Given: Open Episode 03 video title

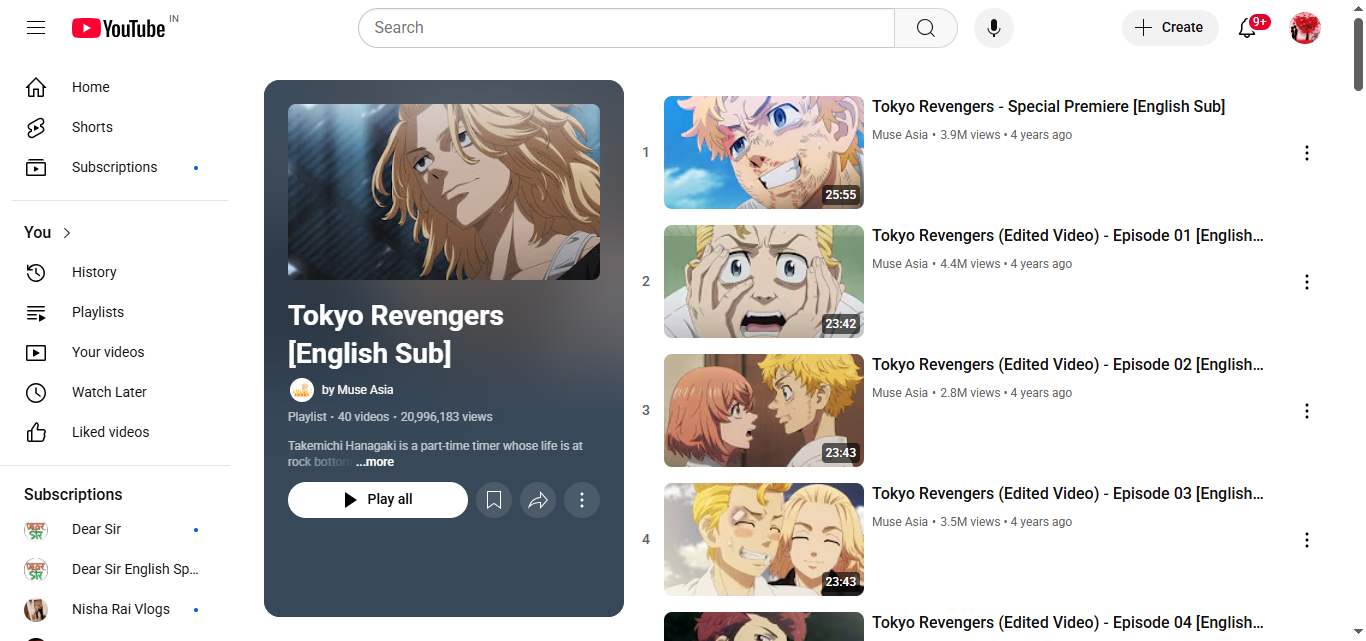Looking at the screenshot, I should point(1068,493).
